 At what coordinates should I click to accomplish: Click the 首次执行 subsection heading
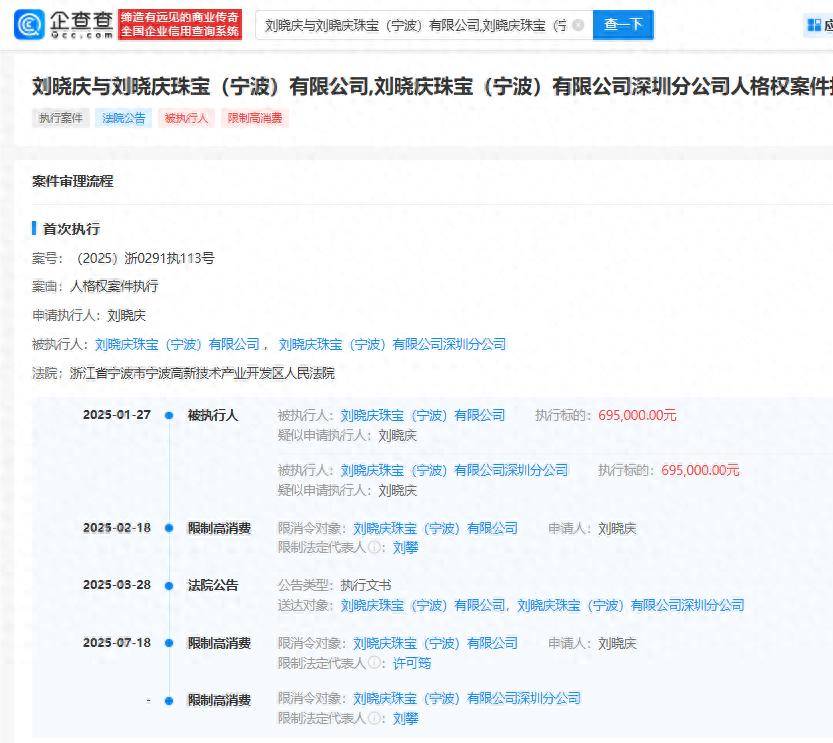click(71, 229)
